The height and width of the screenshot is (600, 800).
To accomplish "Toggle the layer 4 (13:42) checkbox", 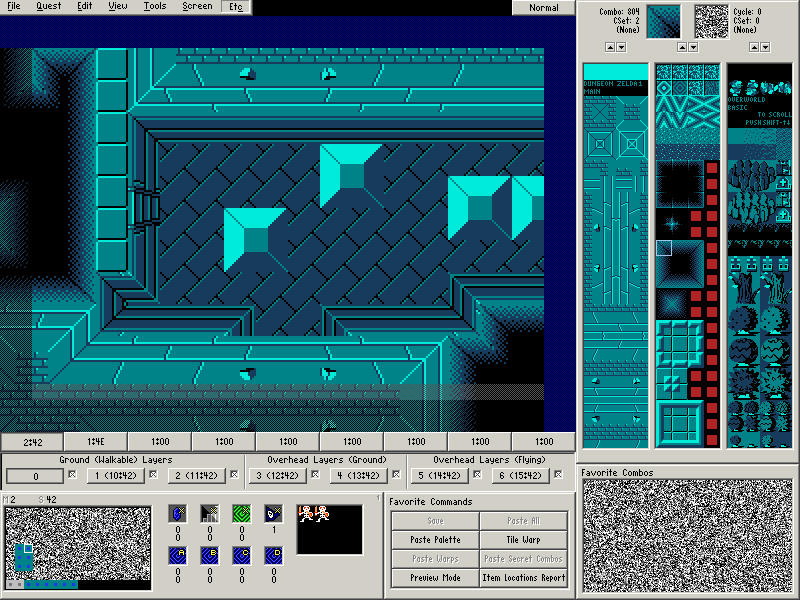I will (x=396, y=474).
